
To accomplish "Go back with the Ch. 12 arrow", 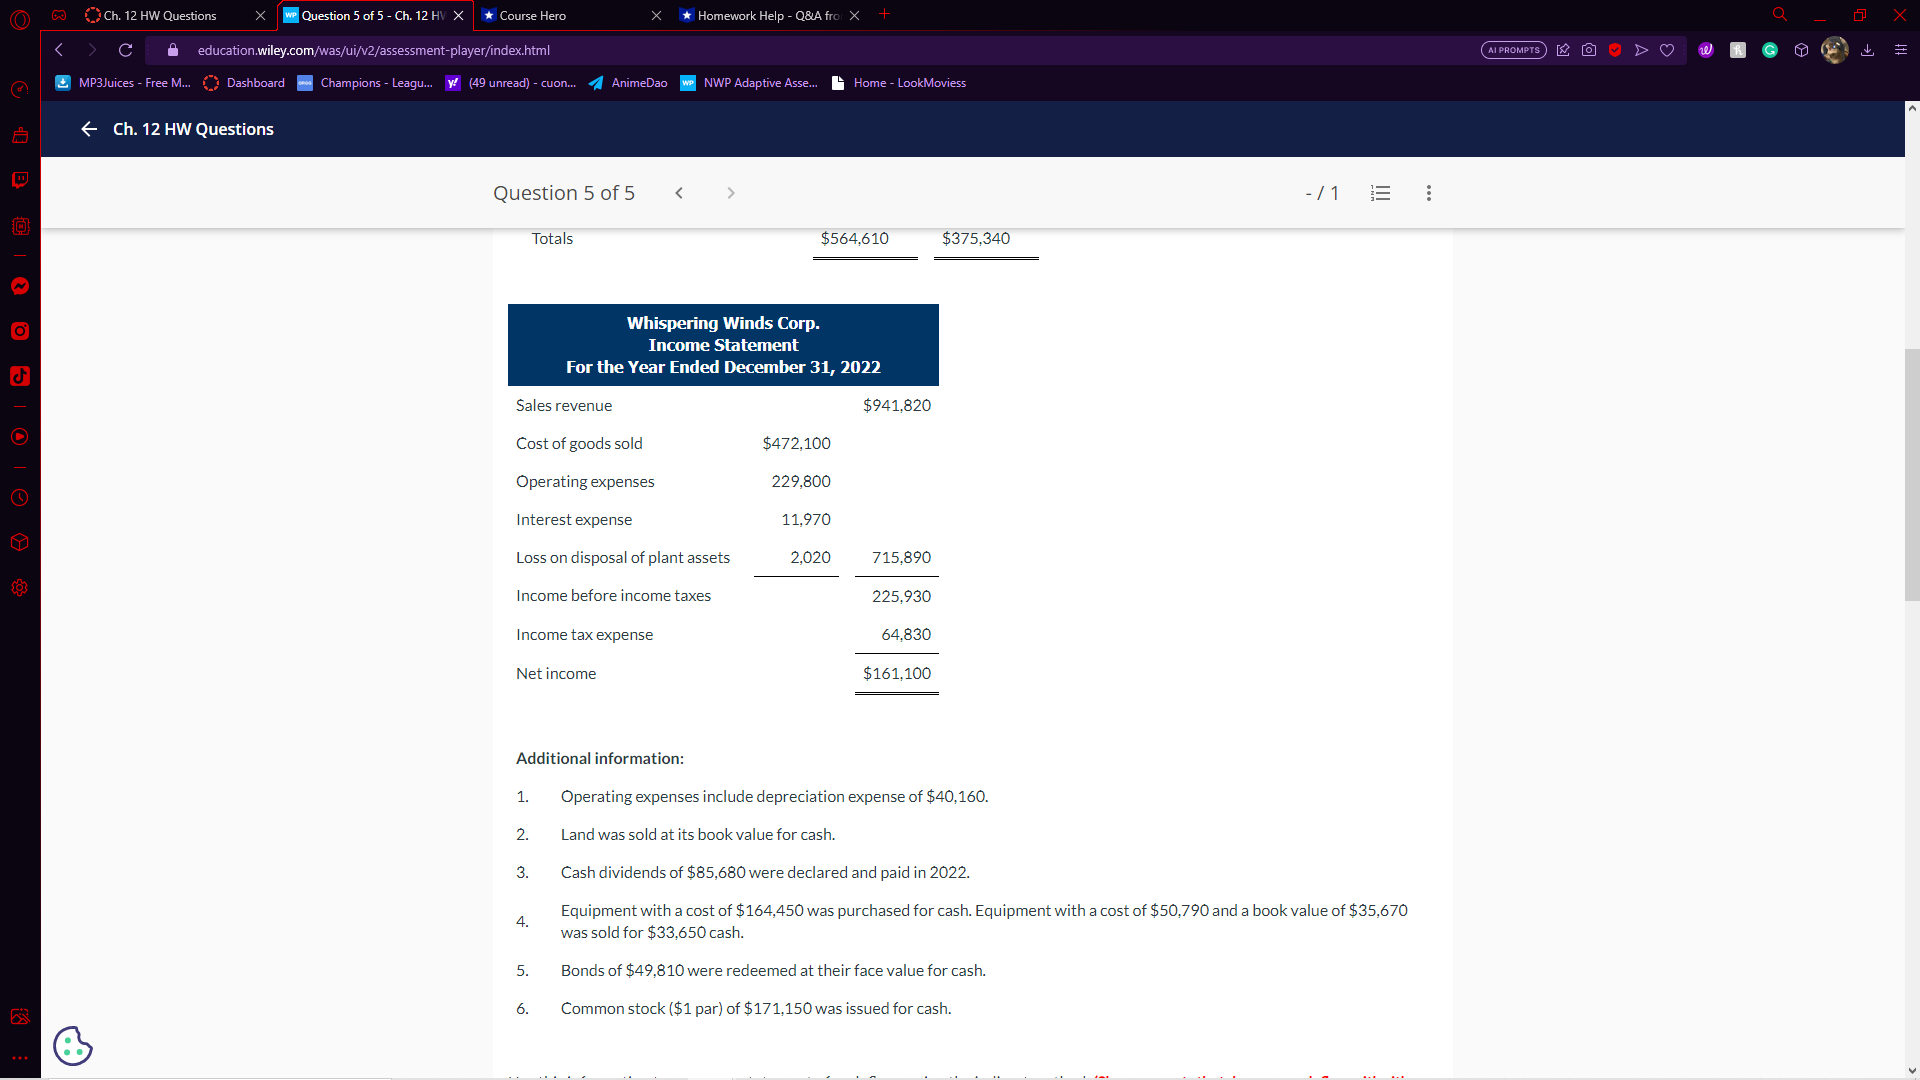I will coord(89,129).
